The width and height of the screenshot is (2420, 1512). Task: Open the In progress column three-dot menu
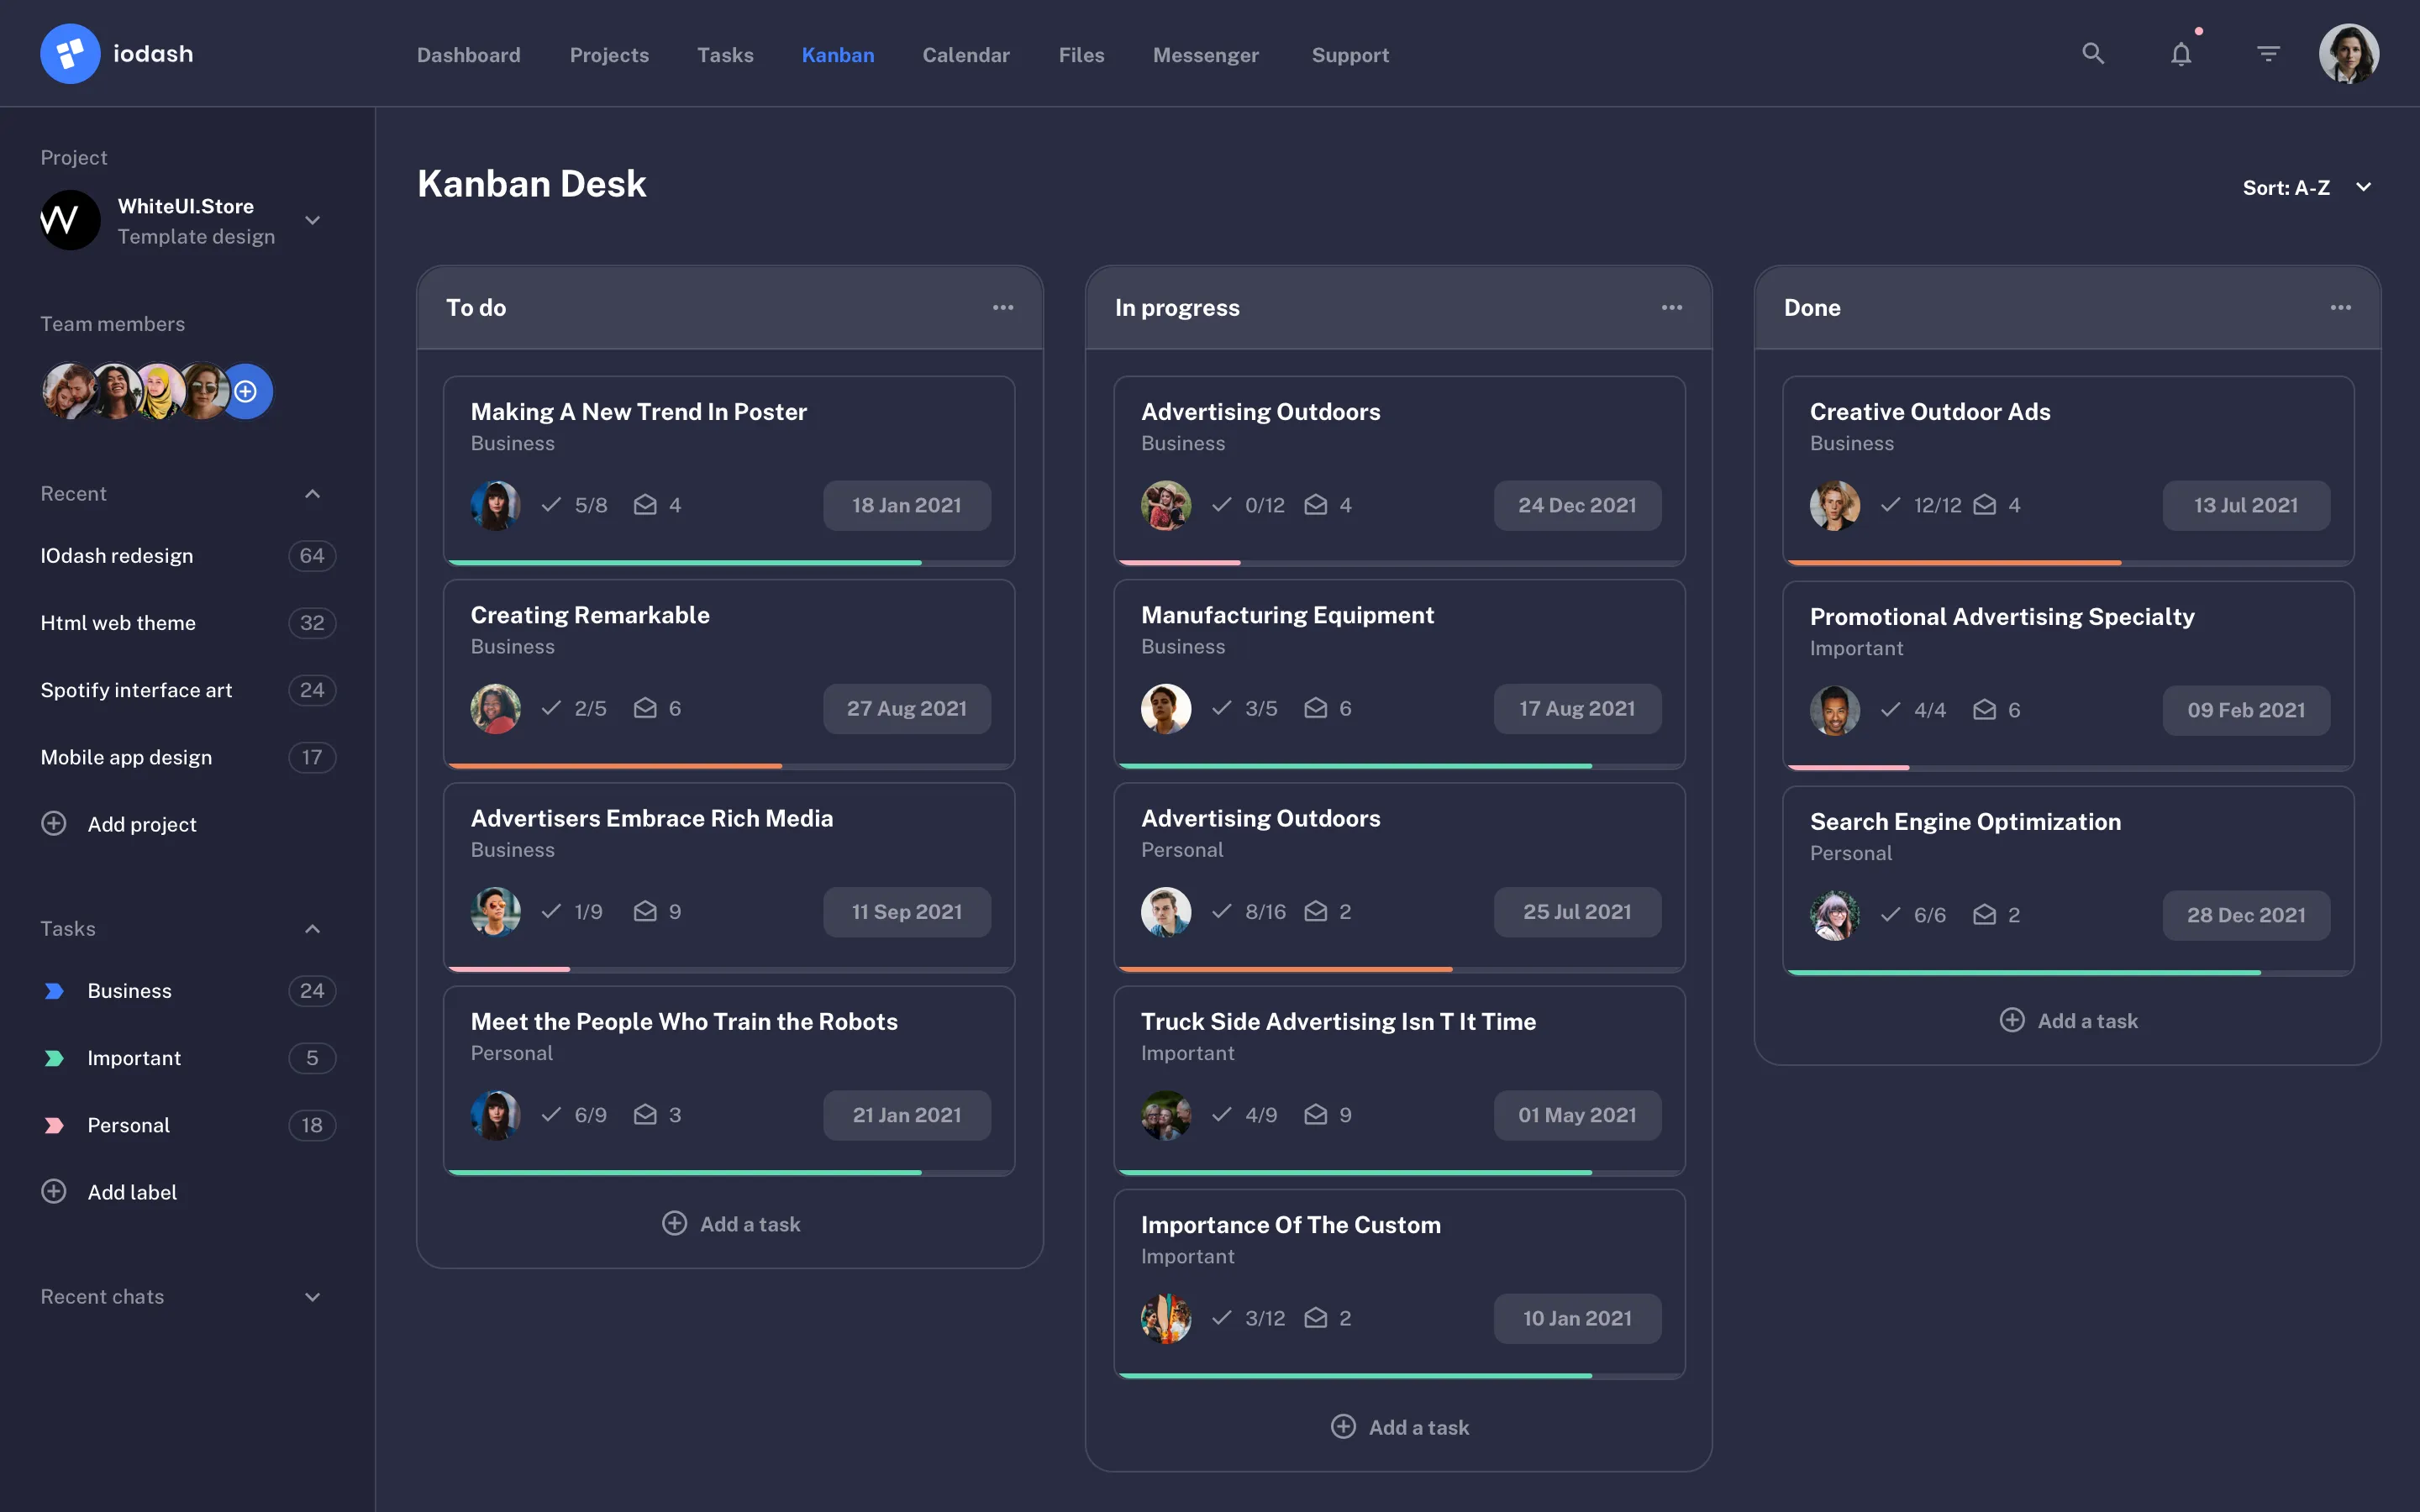point(1671,308)
